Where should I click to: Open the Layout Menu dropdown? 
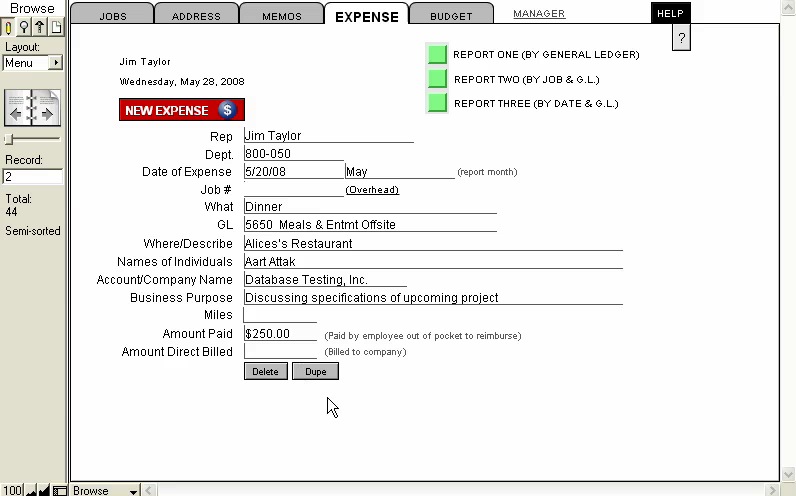click(32, 63)
